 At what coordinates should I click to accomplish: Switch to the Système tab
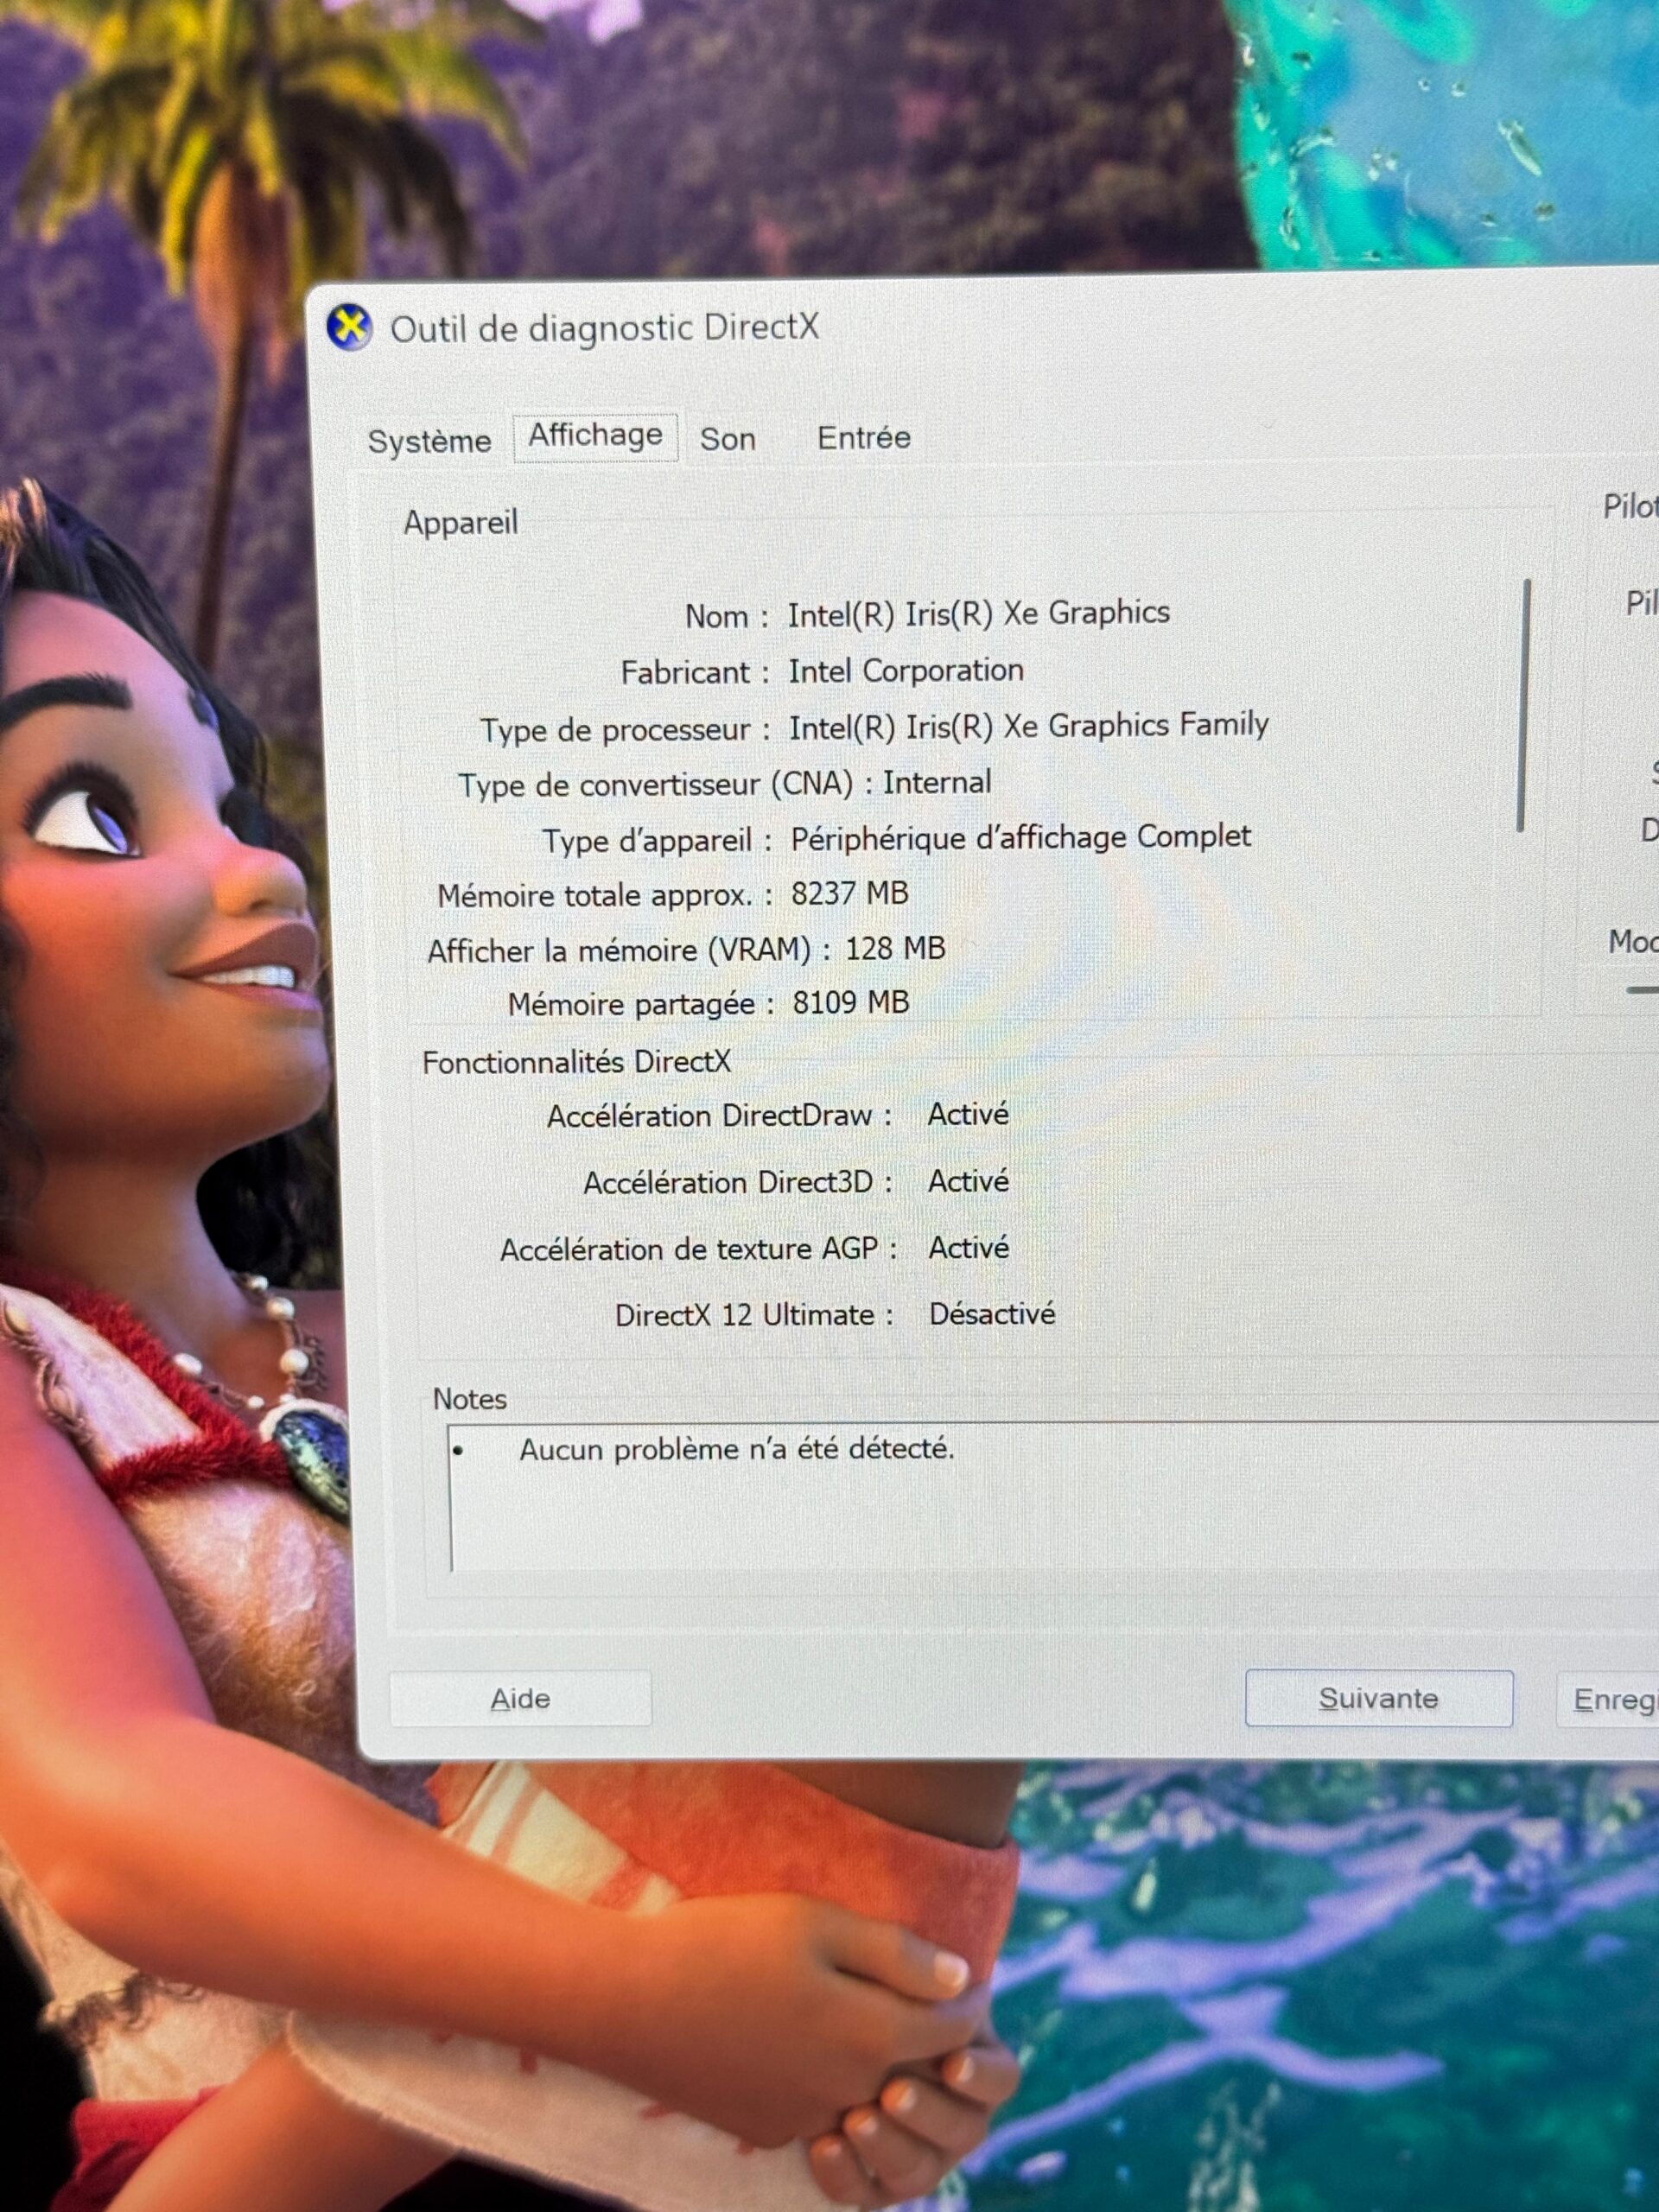(429, 441)
